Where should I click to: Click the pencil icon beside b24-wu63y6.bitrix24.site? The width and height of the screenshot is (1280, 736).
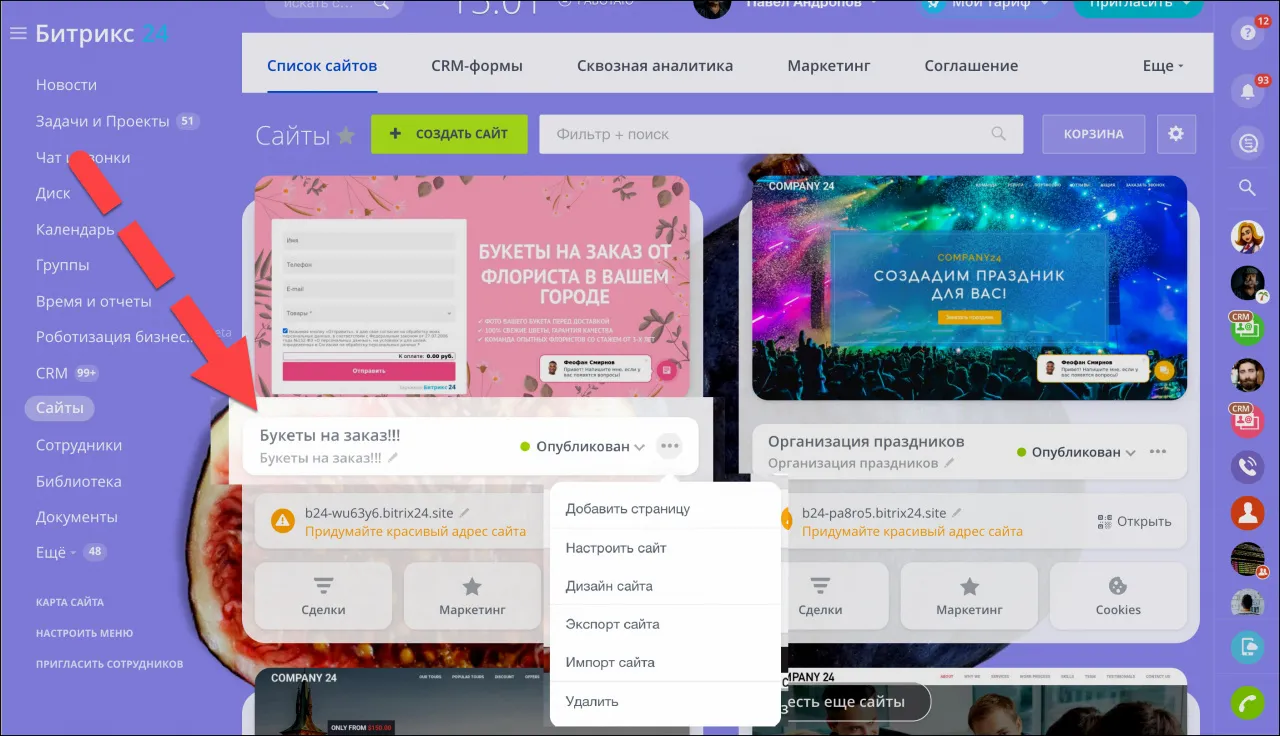(x=465, y=513)
